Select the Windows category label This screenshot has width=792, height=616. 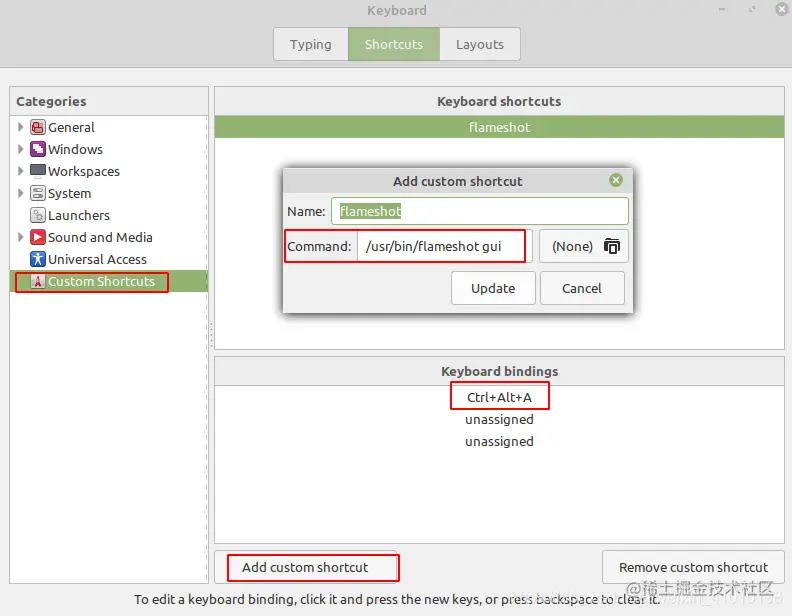pos(75,149)
